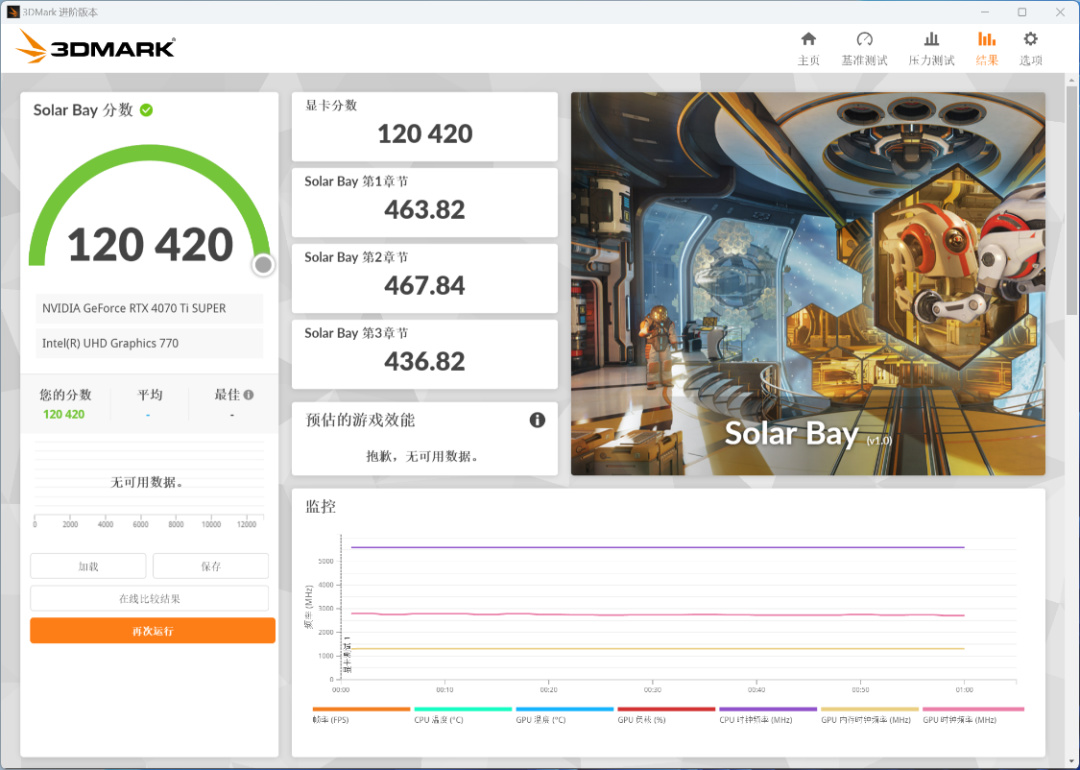
Task: Click the info icon next to 最佳
Action: pyautogui.click(x=249, y=395)
